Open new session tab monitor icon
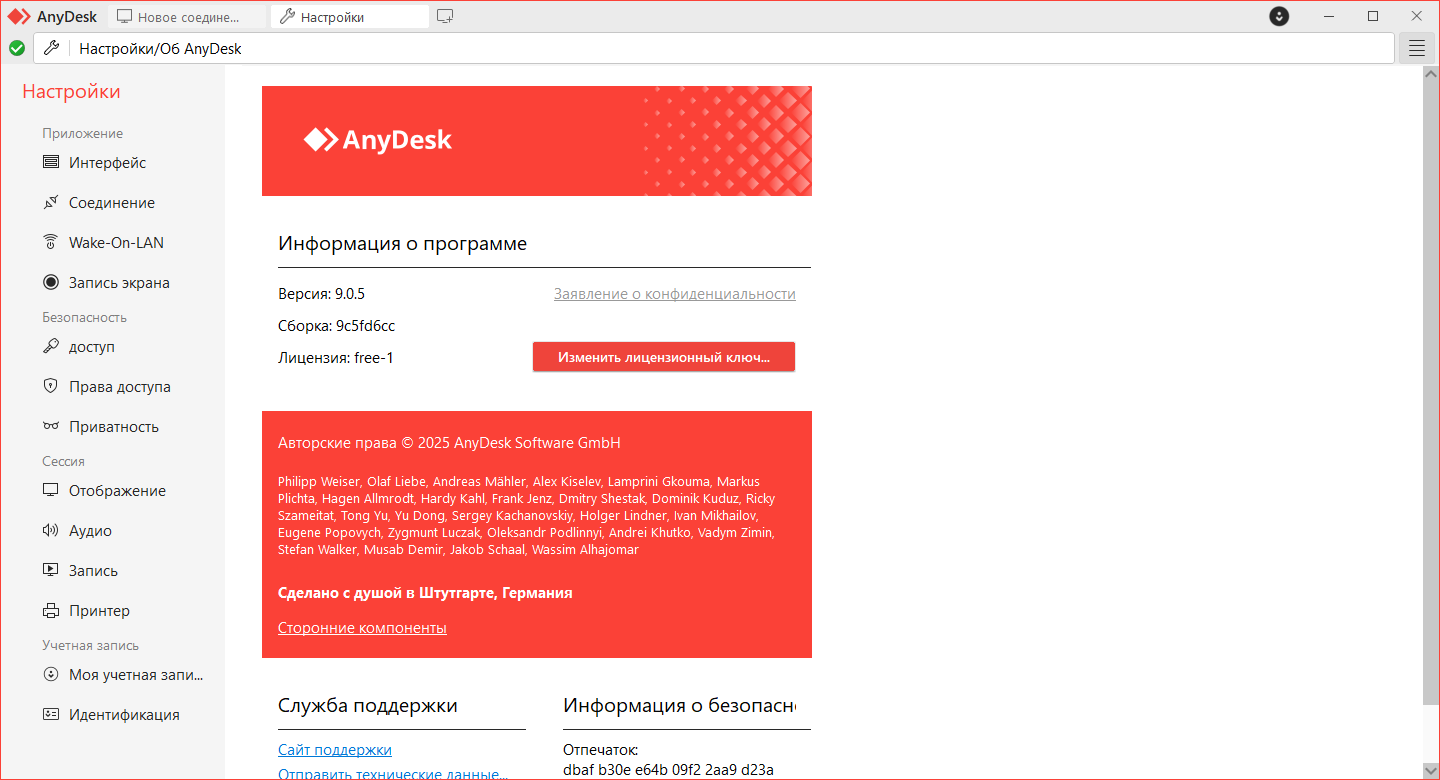The image size is (1440, 780). (446, 16)
